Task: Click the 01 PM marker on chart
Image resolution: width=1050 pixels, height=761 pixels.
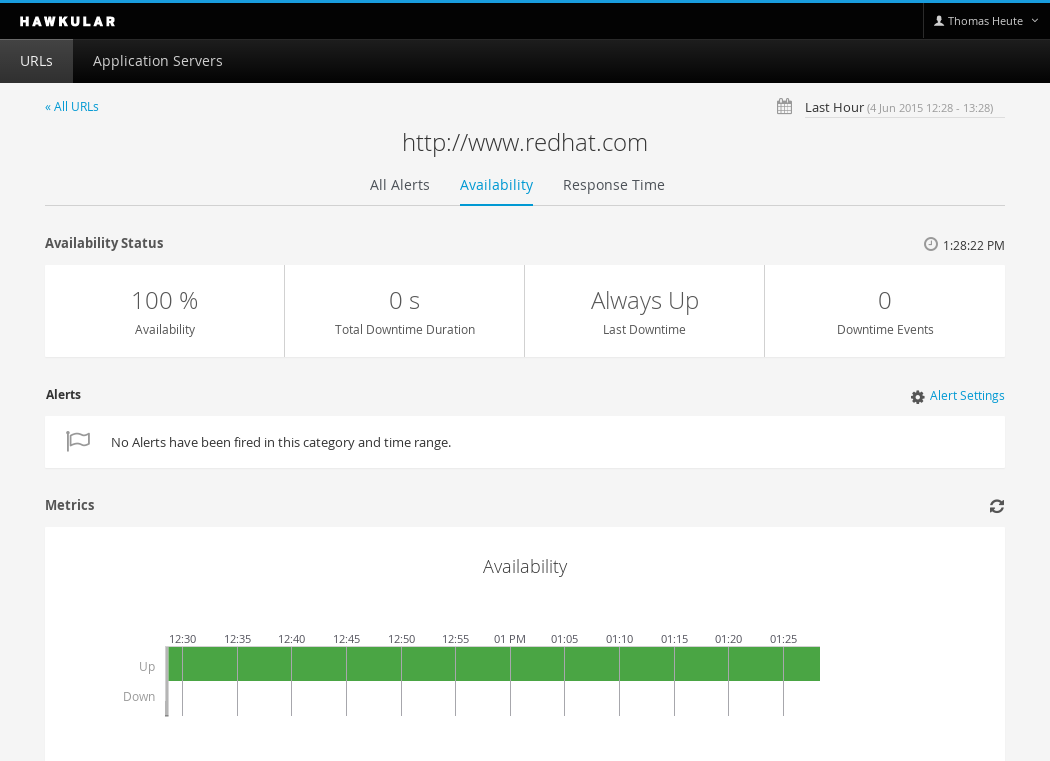Action: 510,639
